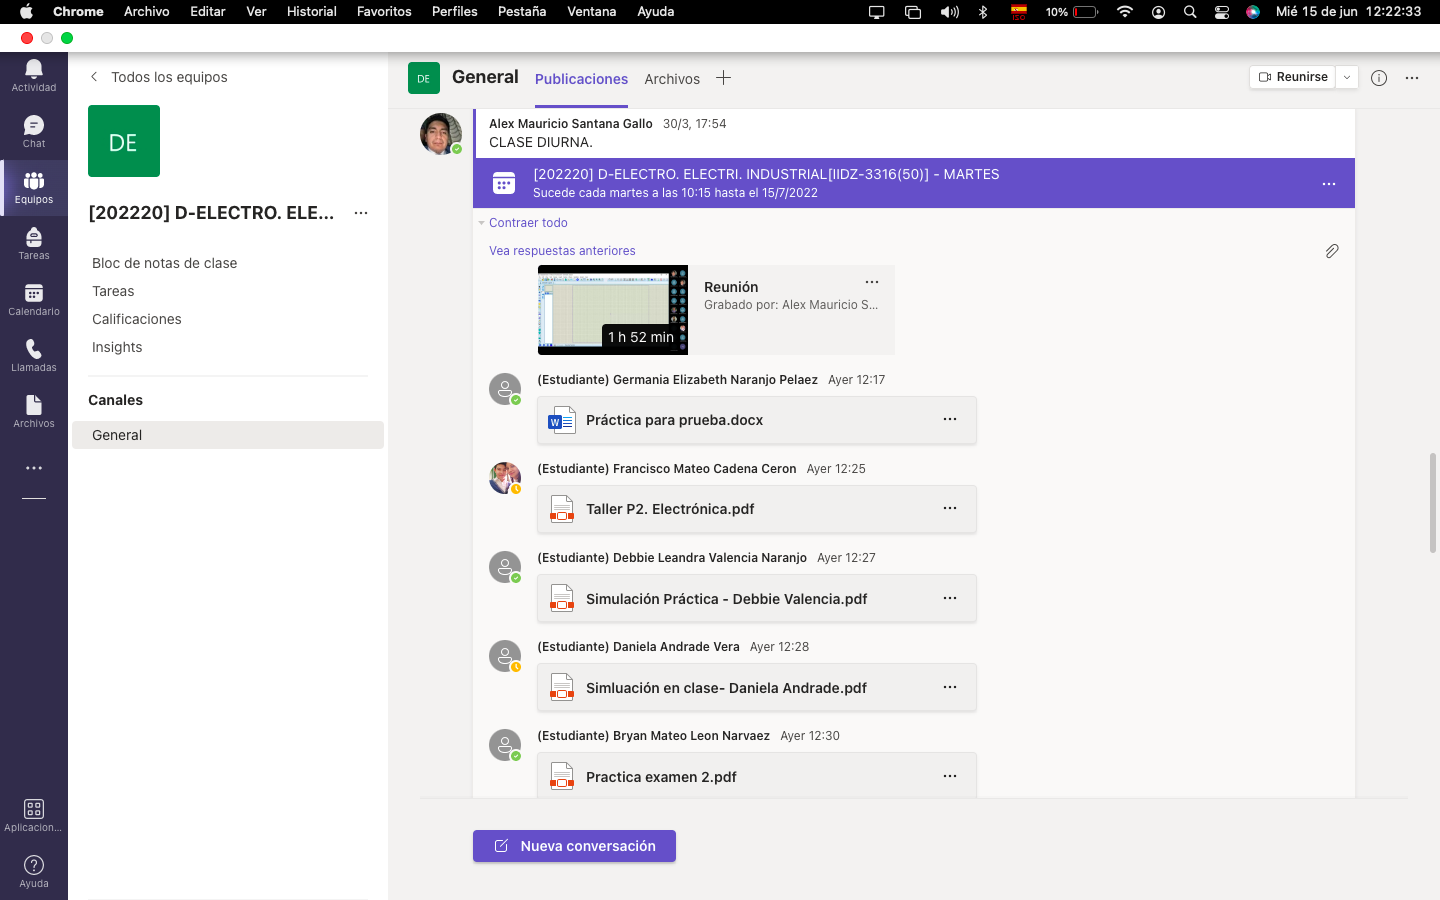Open more options for Práctica para prueba.docx
Image resolution: width=1440 pixels, height=900 pixels.
click(x=950, y=420)
